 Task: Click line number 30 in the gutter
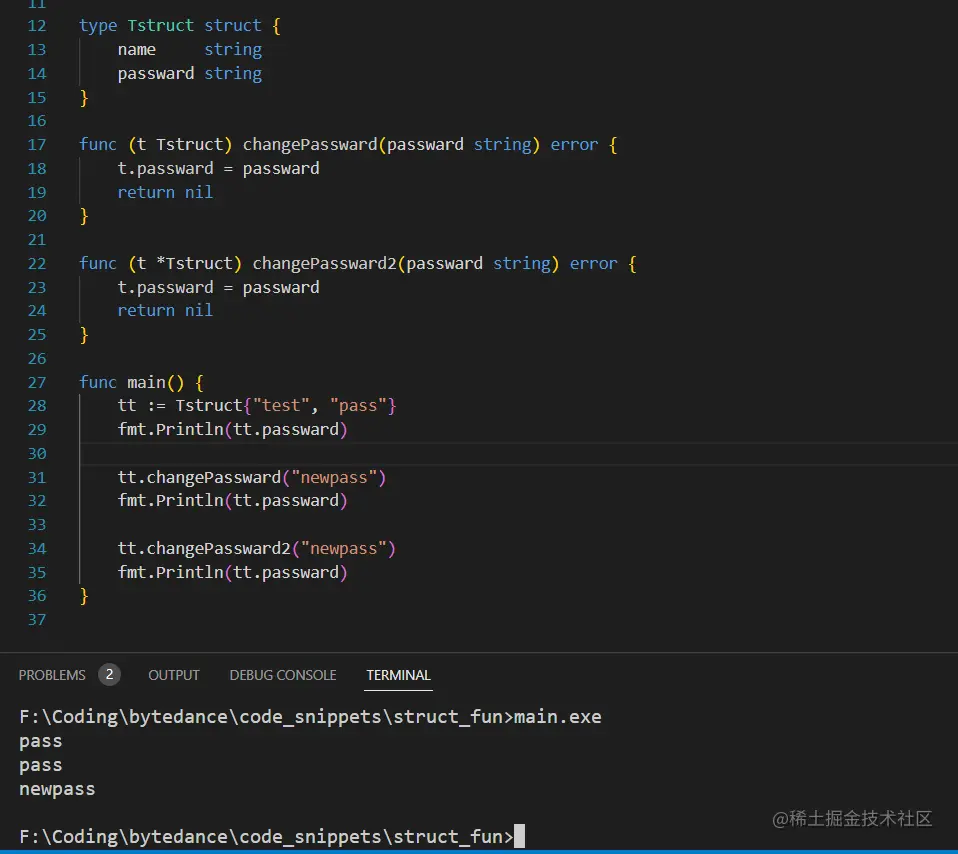37,454
